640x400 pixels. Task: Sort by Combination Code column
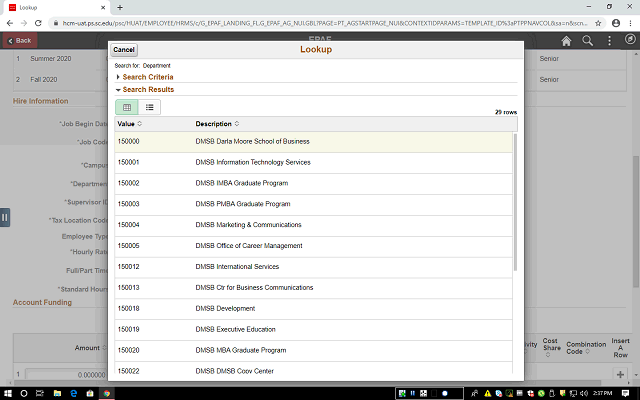pyautogui.click(x=586, y=348)
